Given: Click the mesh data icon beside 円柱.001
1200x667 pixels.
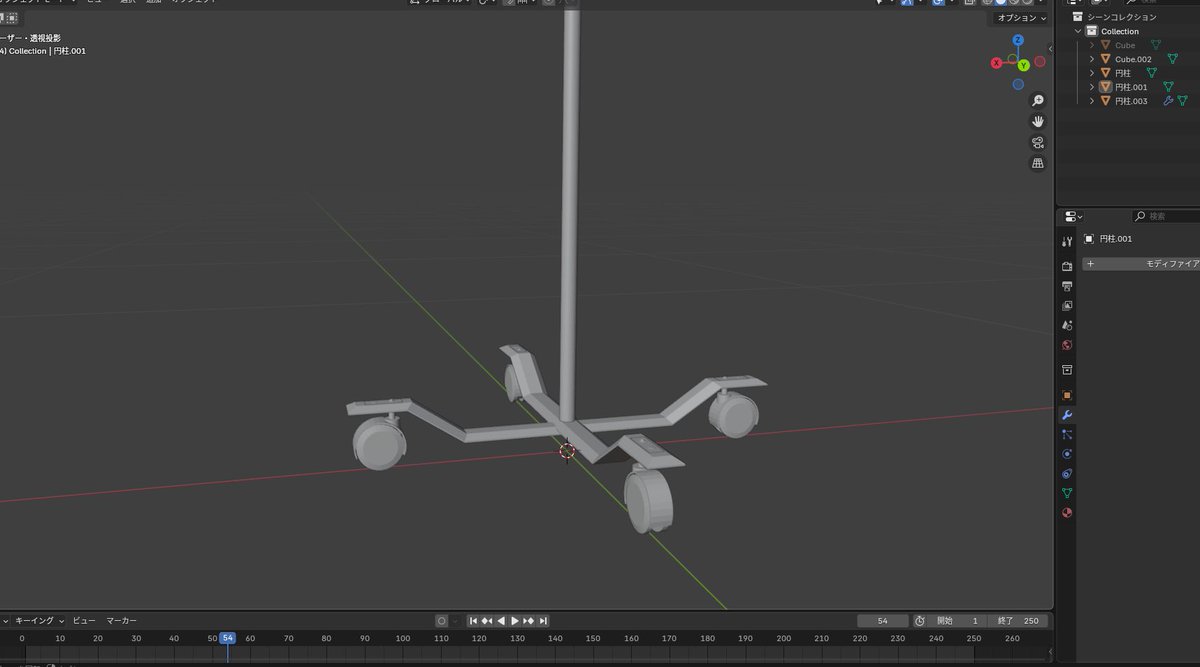Looking at the screenshot, I should point(1168,87).
